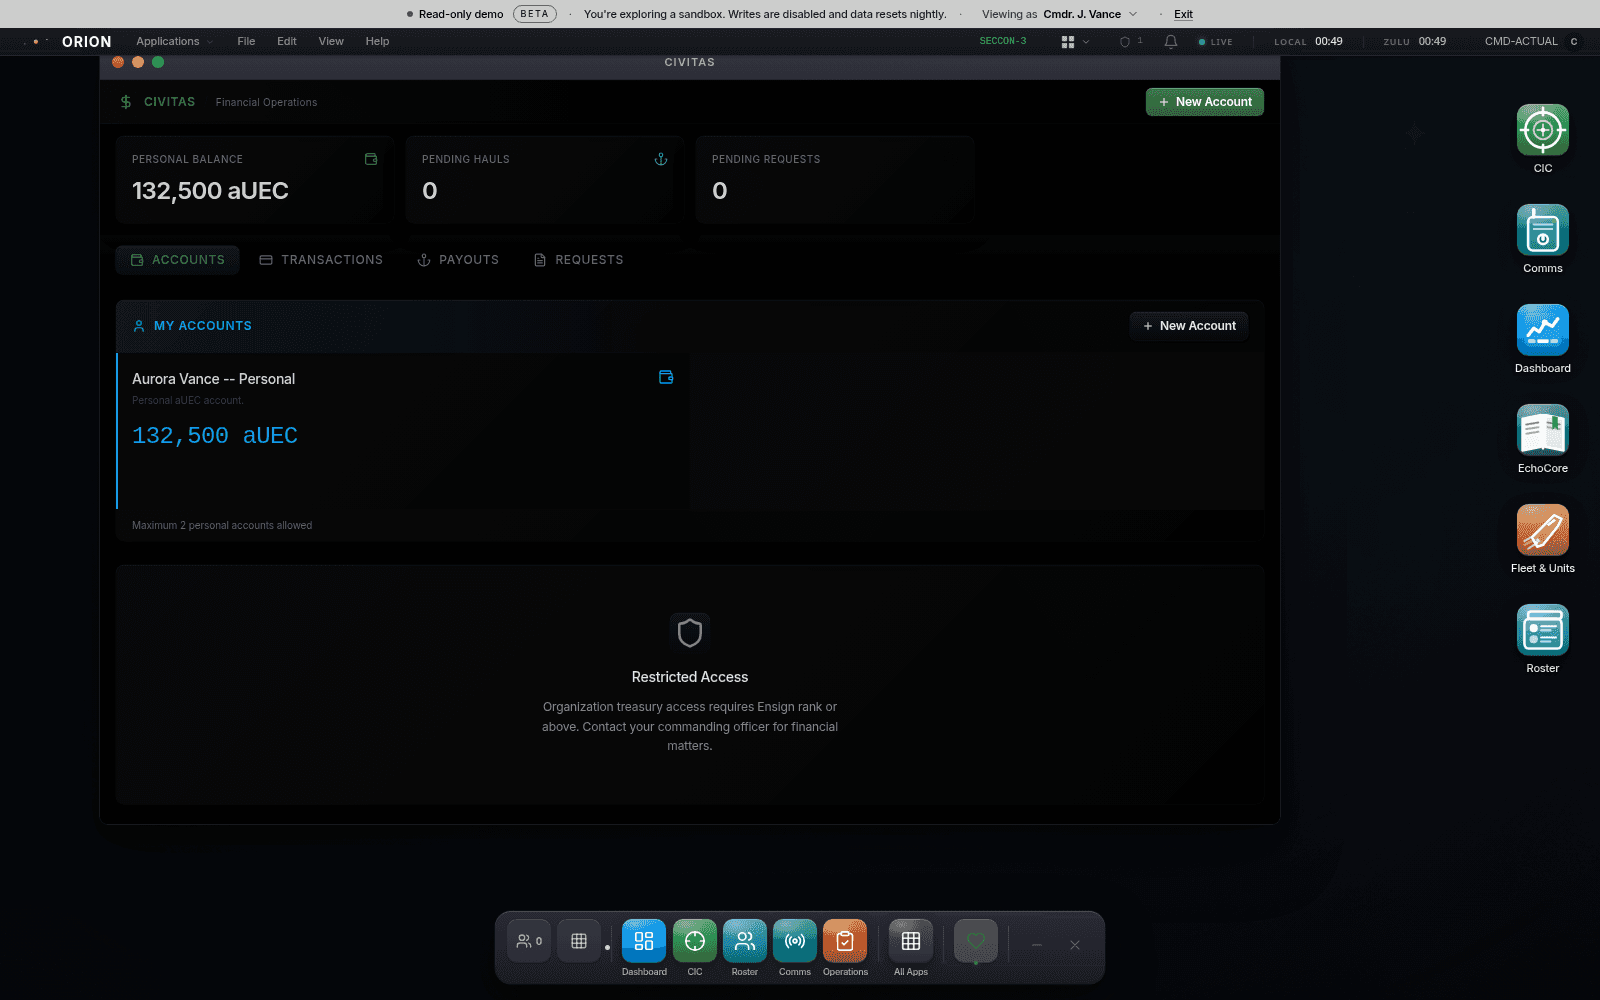Click the green heart icon in dock
1600x1000 pixels.
[x=976, y=941]
